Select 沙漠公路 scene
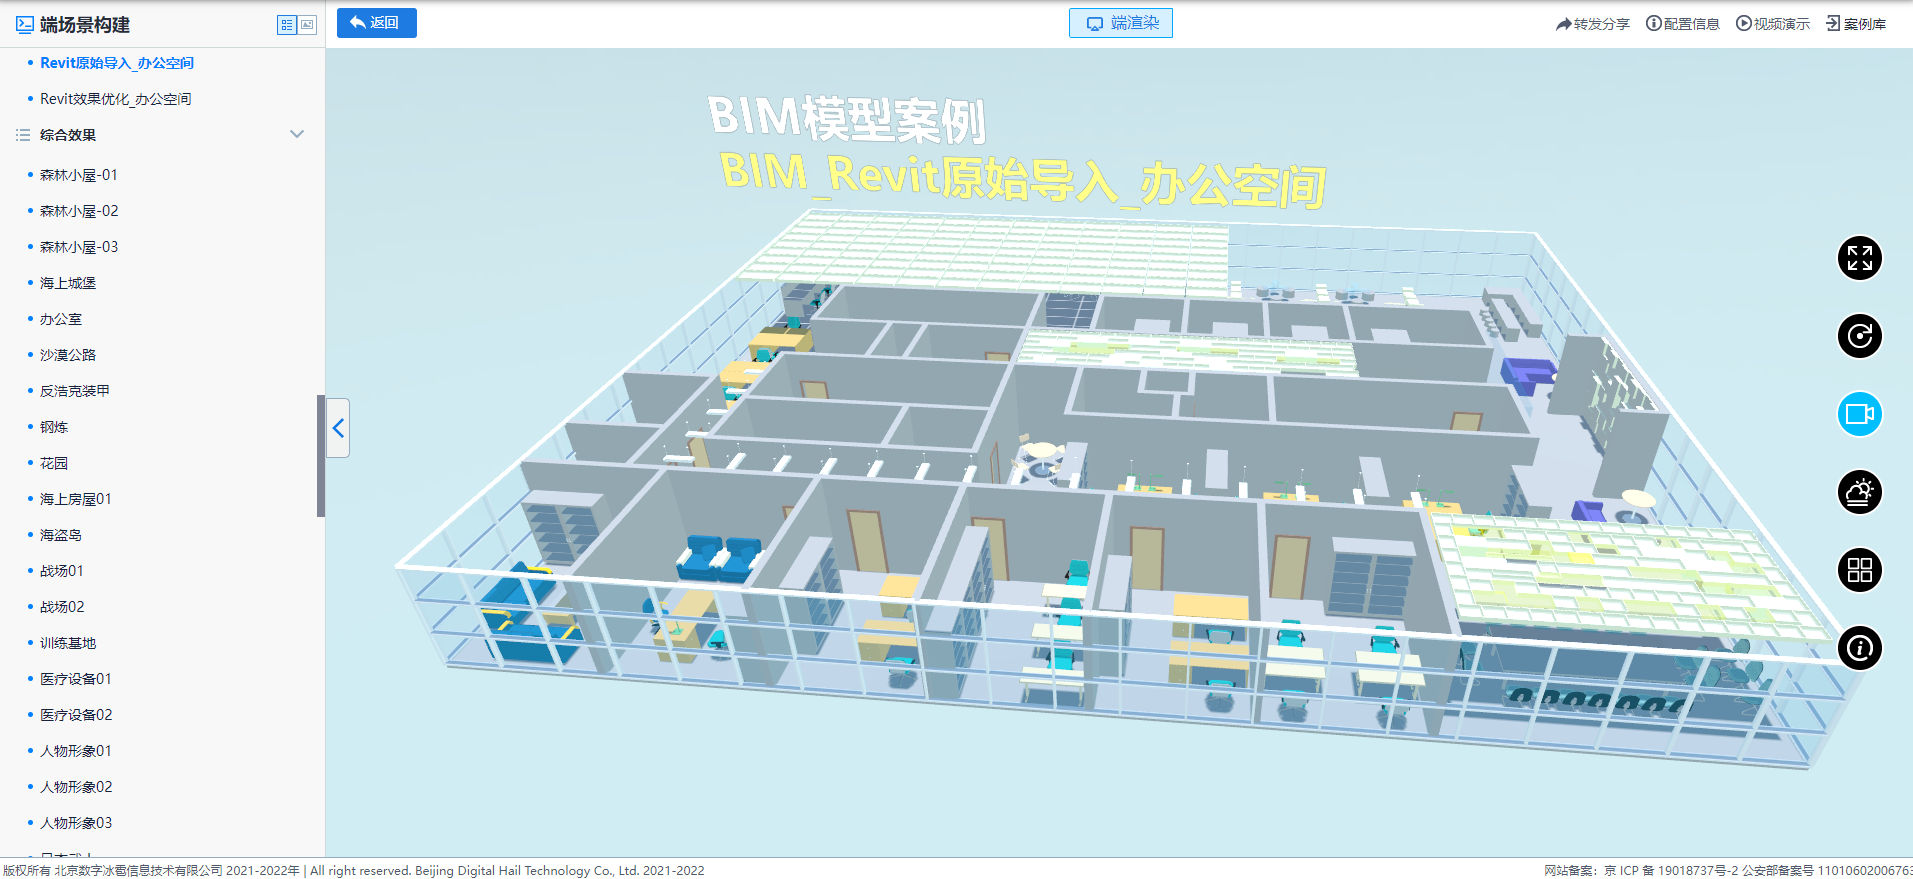 click(x=68, y=355)
